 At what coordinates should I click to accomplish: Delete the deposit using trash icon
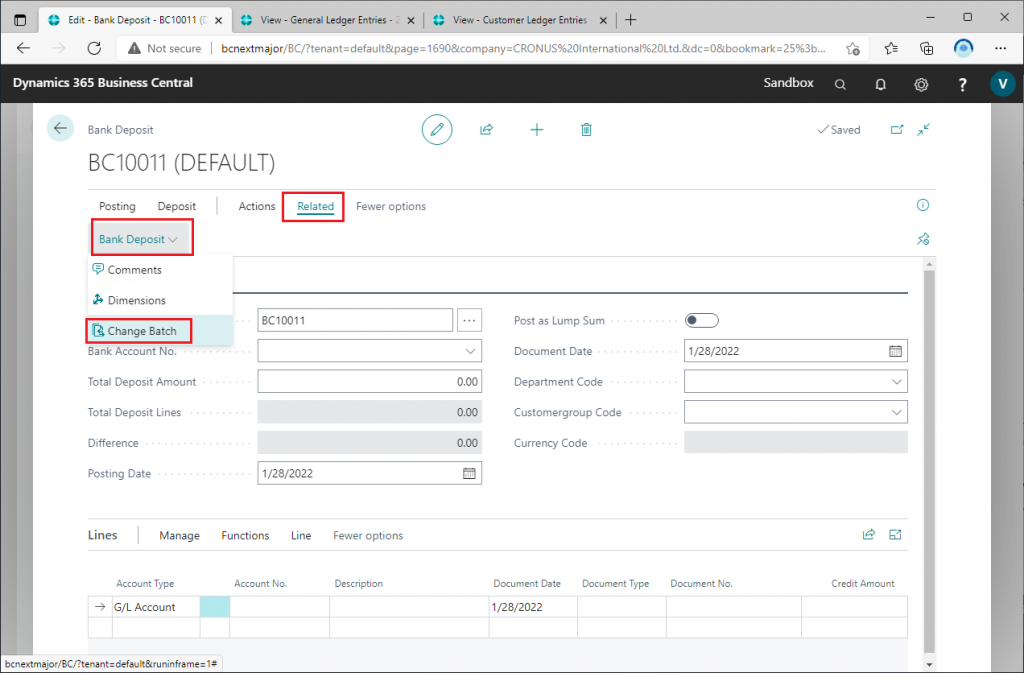pyautogui.click(x=586, y=129)
